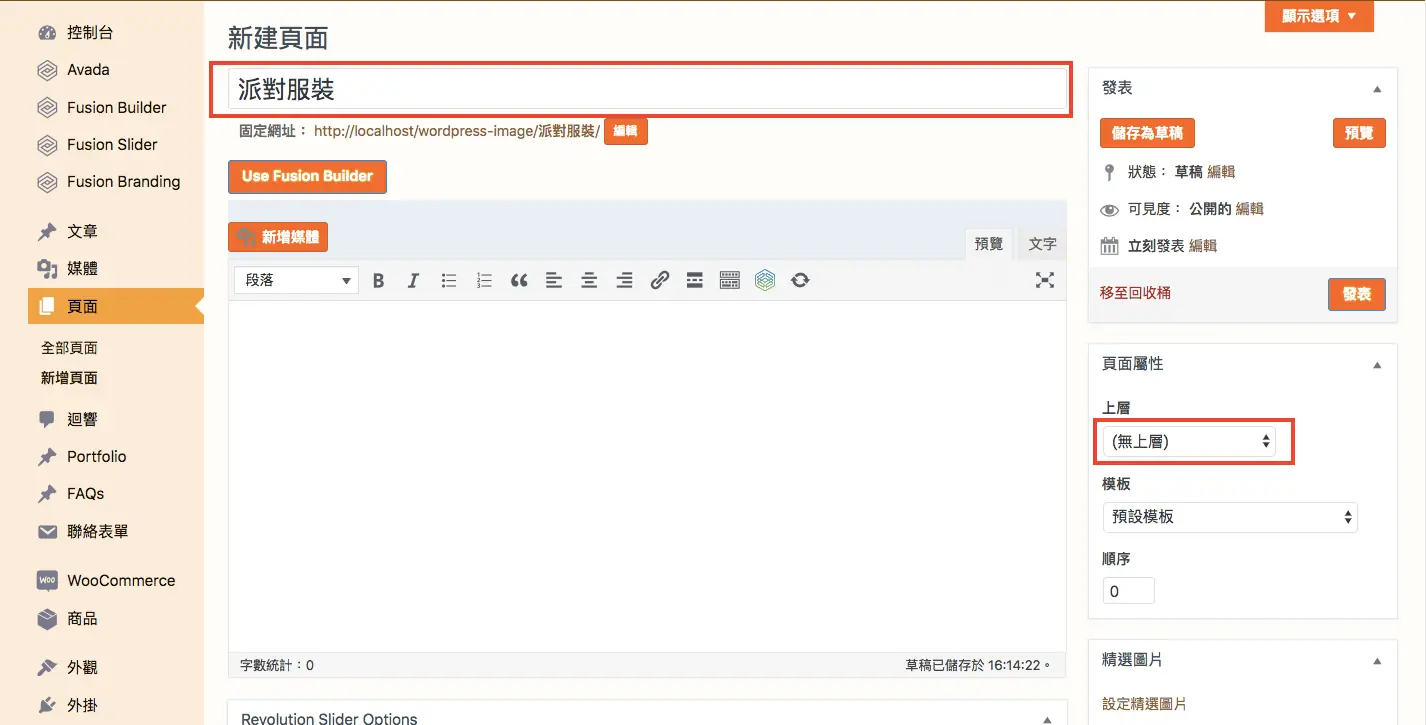Screen dimensions: 1426x725
Task: Click the 發表 publish button
Action: 1357,294
